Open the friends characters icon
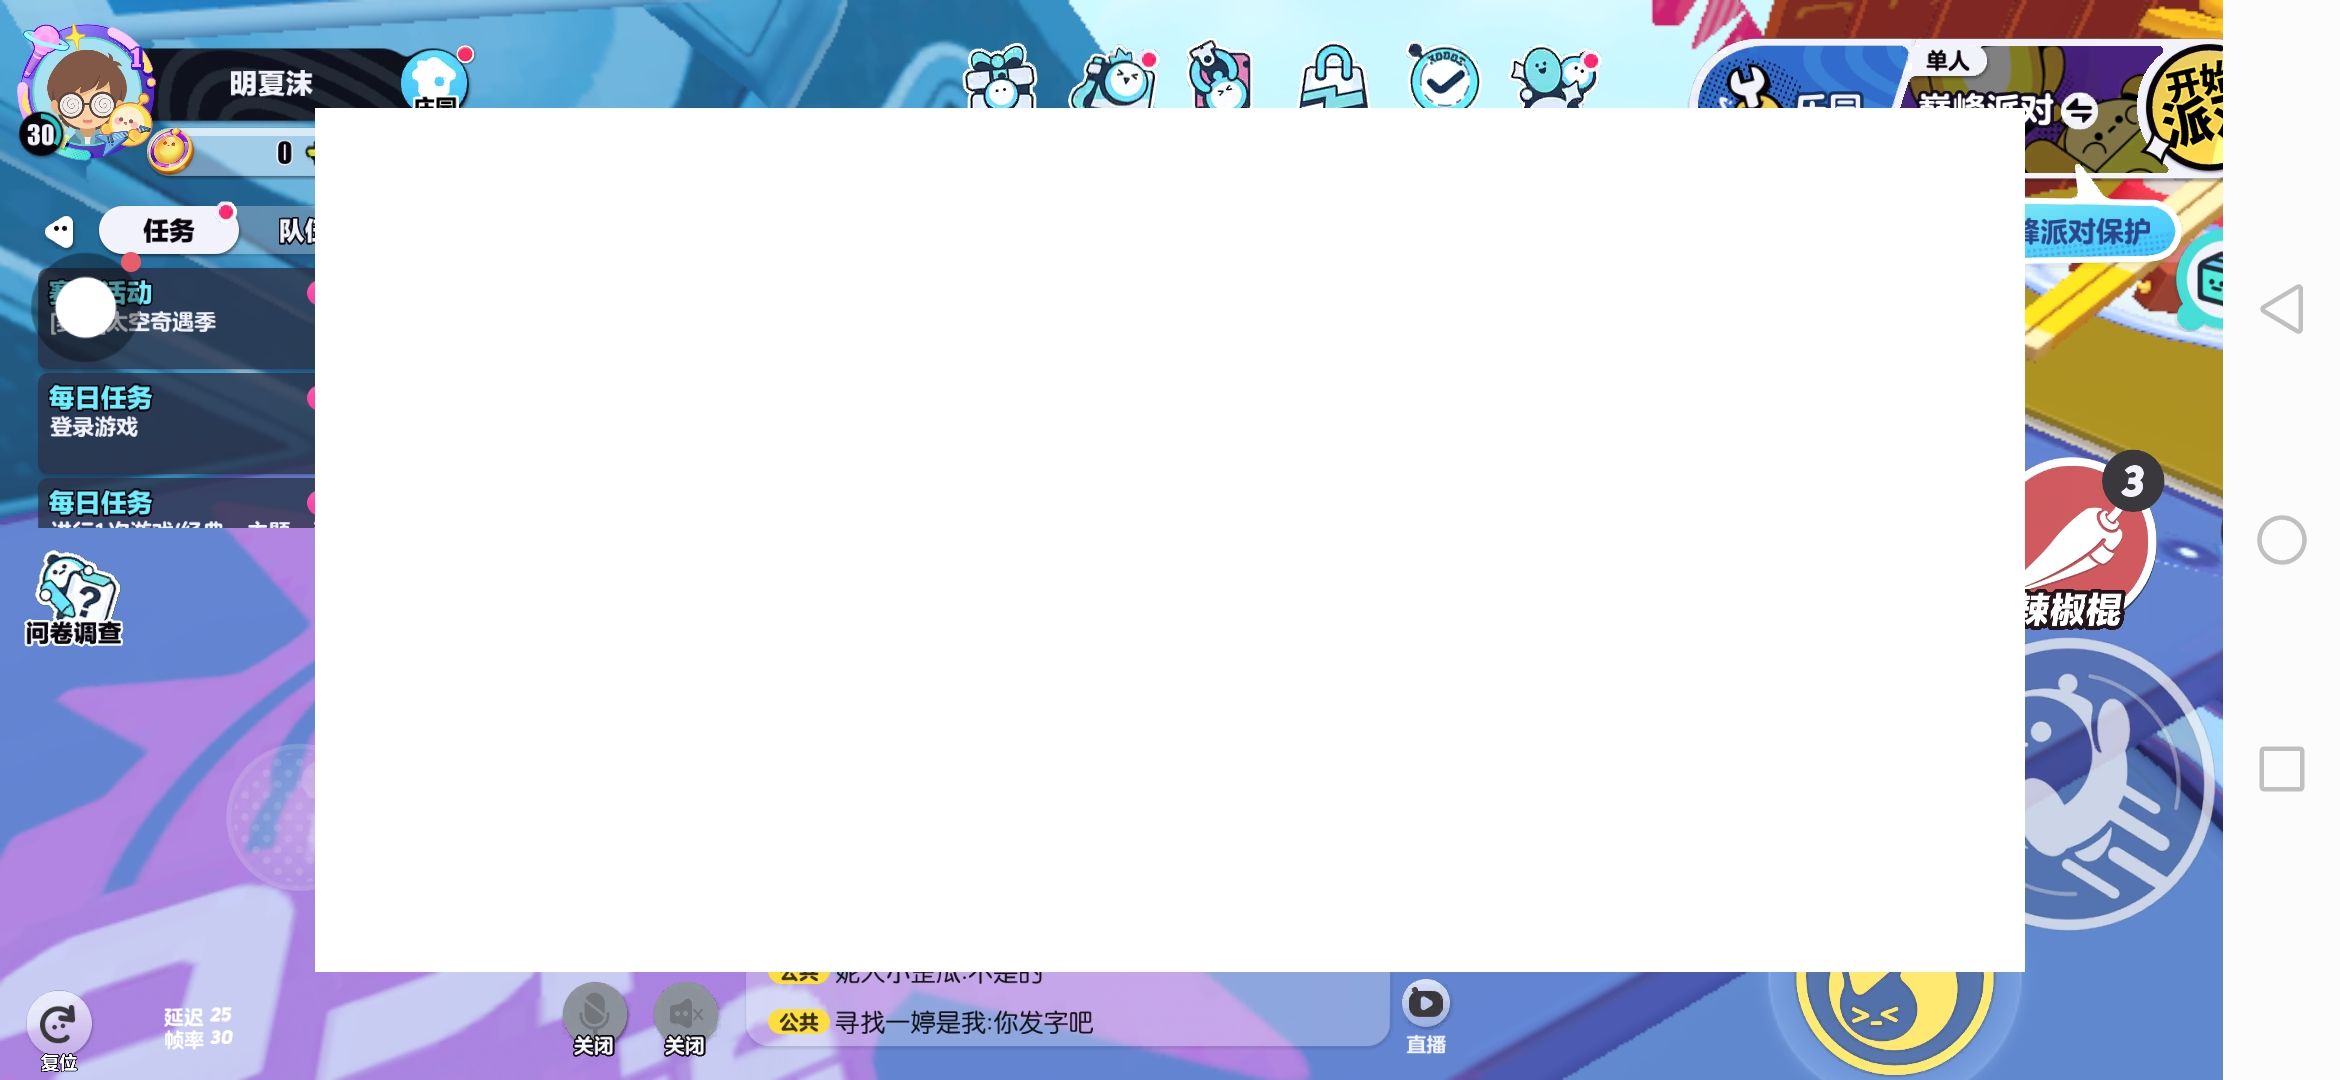Image resolution: width=2340 pixels, height=1080 pixels. click(1553, 78)
